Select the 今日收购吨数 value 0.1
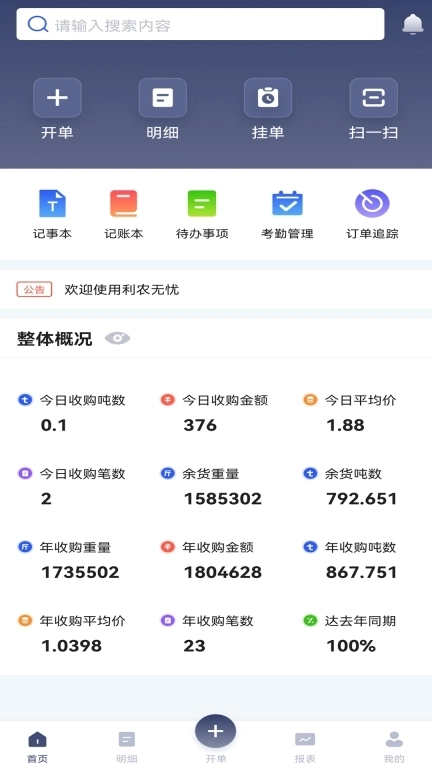The height and width of the screenshot is (768, 432). 53,425
